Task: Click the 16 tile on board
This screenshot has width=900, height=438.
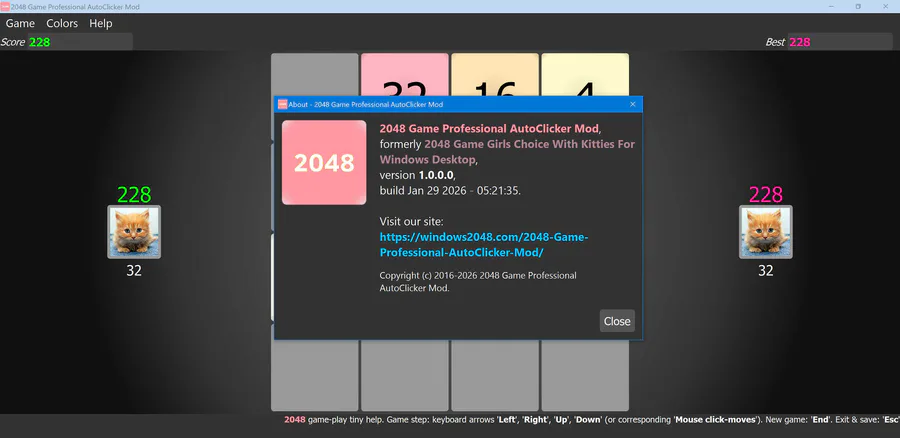Action: click(495, 75)
